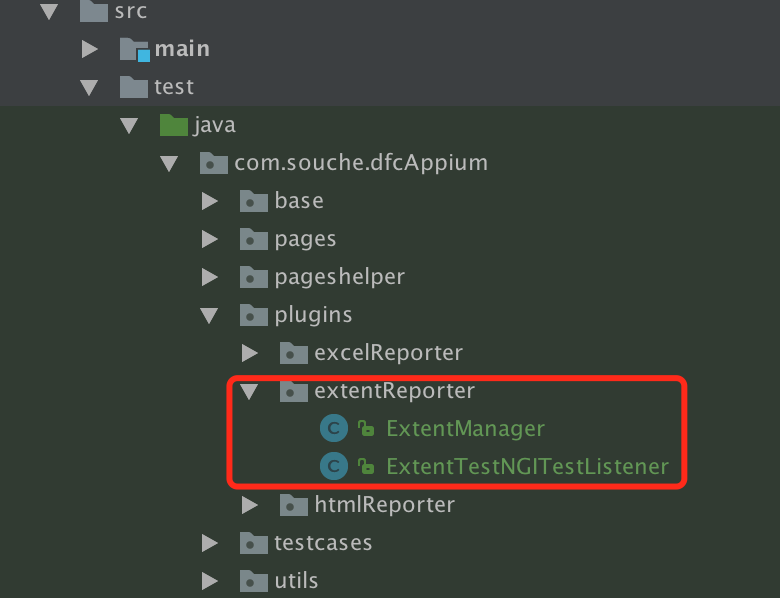
Task: Collapse the test folder arrow
Action: point(89,88)
